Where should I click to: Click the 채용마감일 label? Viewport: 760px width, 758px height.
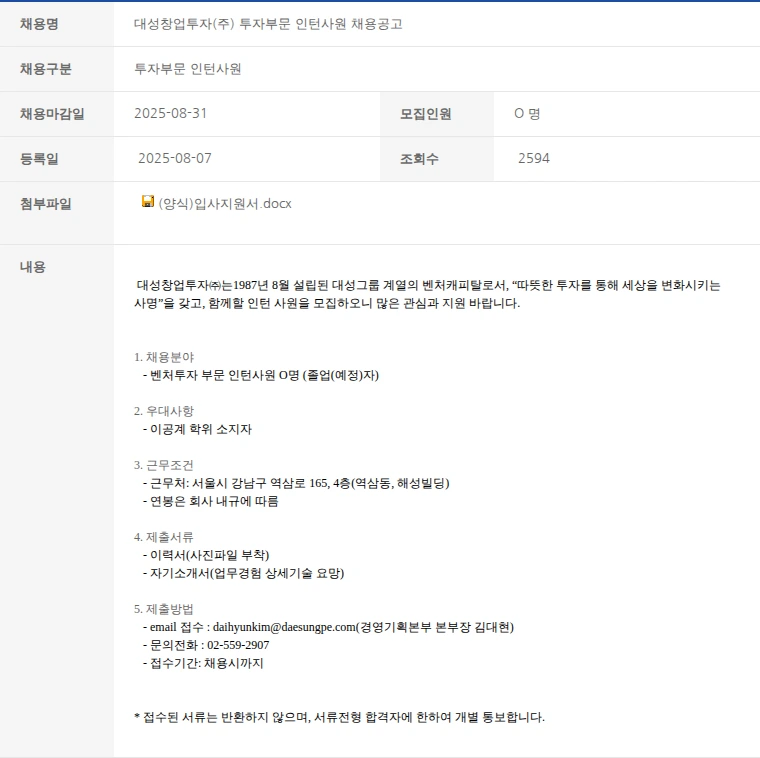click(52, 114)
